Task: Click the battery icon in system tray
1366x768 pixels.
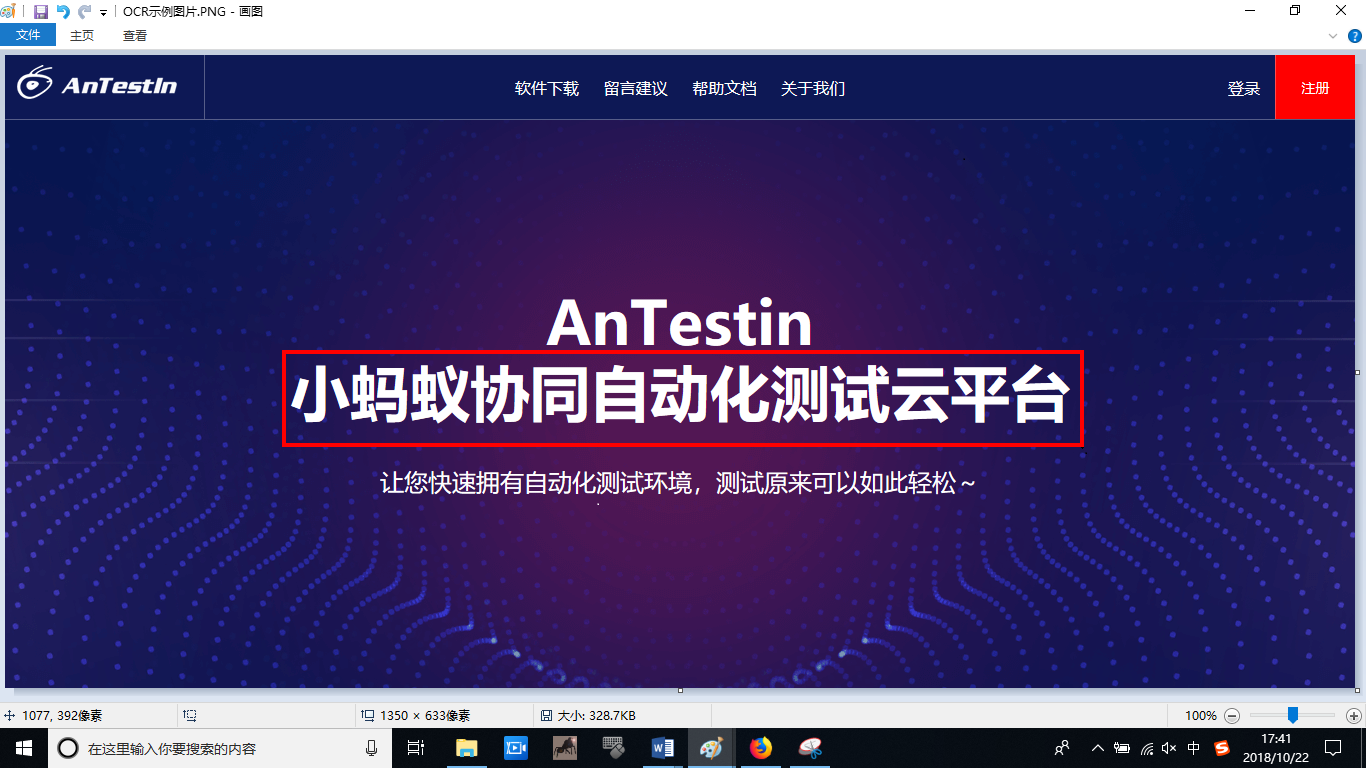Action: tap(1122, 748)
